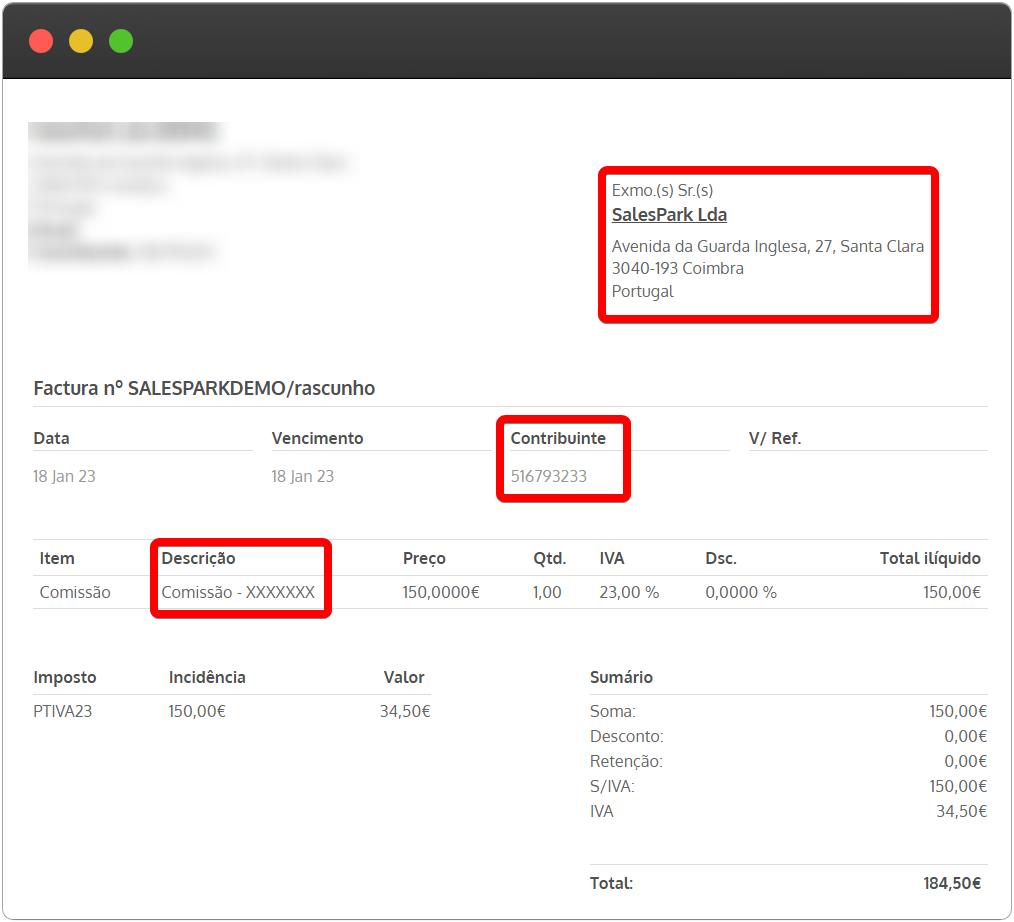Open the SalesPark Lda customer link
This screenshot has width=1014, height=922.
click(x=669, y=215)
